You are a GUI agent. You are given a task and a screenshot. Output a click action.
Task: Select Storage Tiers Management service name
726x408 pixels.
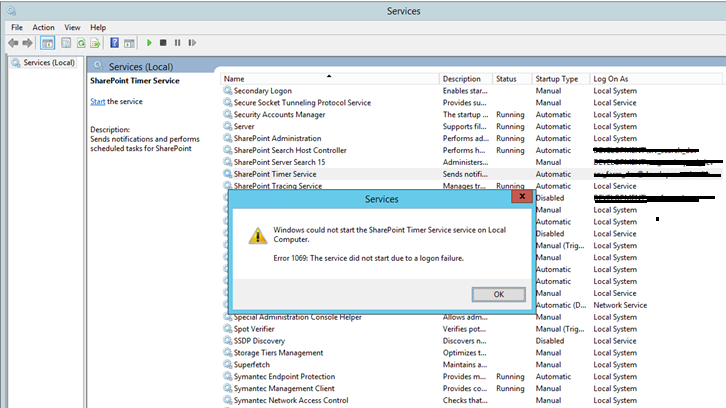[x=278, y=353]
